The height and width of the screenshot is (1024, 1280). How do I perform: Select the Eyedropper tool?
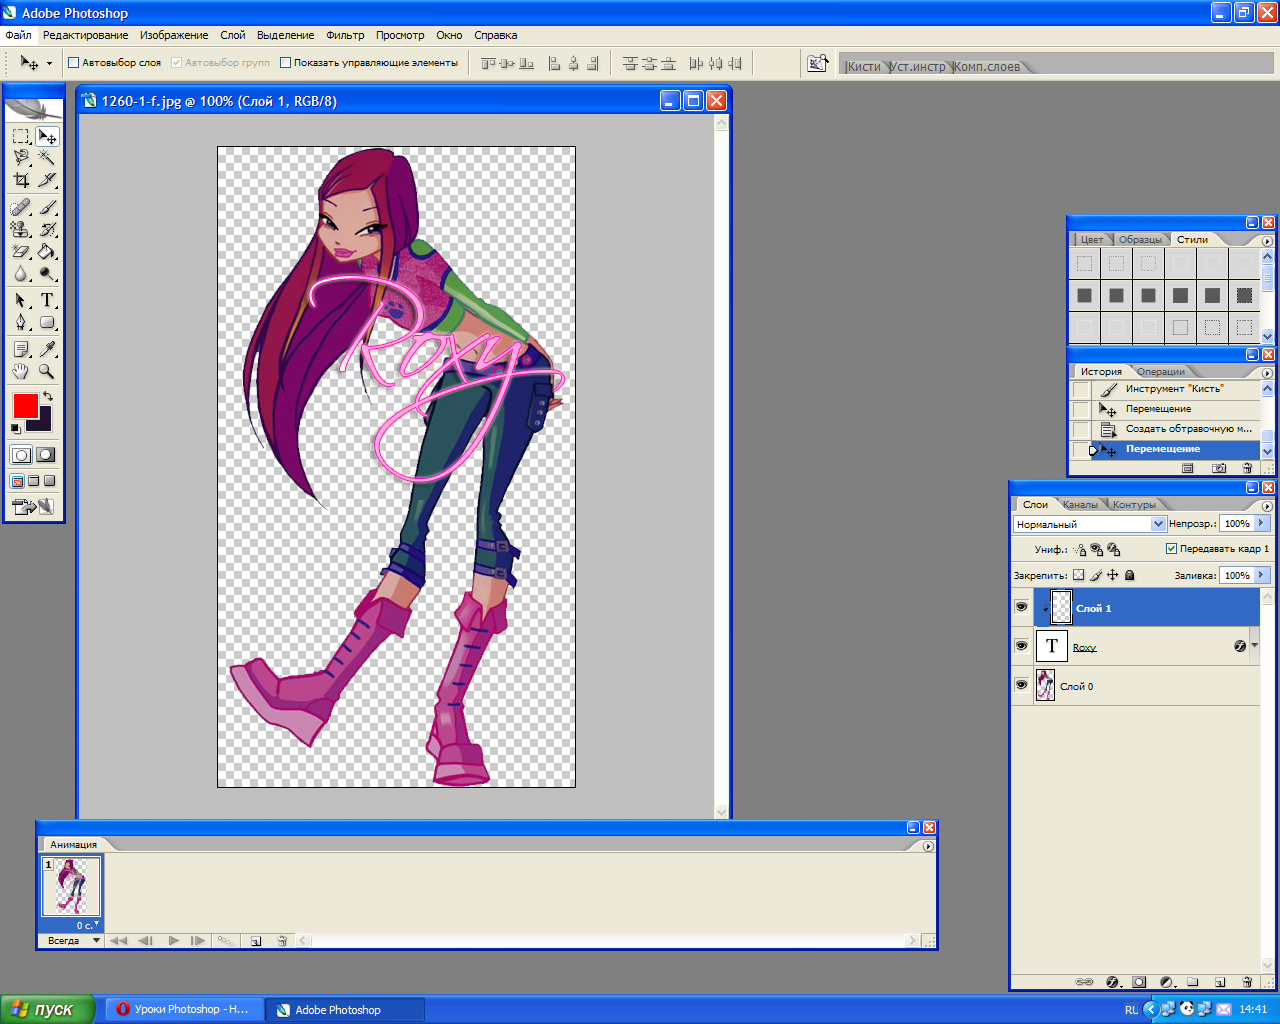point(47,349)
